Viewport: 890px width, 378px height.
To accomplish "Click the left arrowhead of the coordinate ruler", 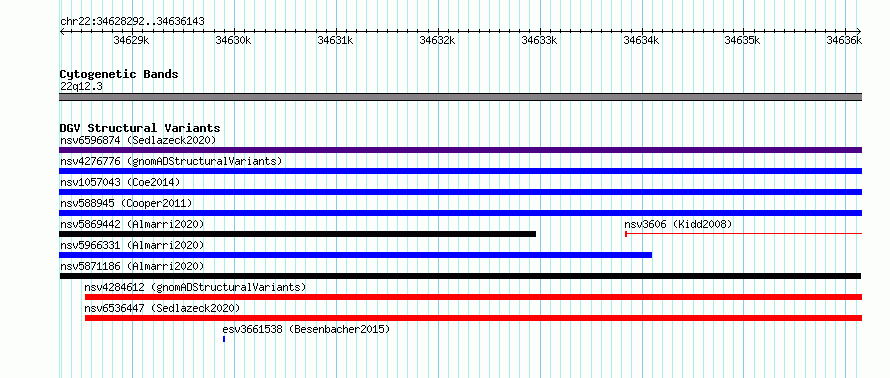I will 62,32.
